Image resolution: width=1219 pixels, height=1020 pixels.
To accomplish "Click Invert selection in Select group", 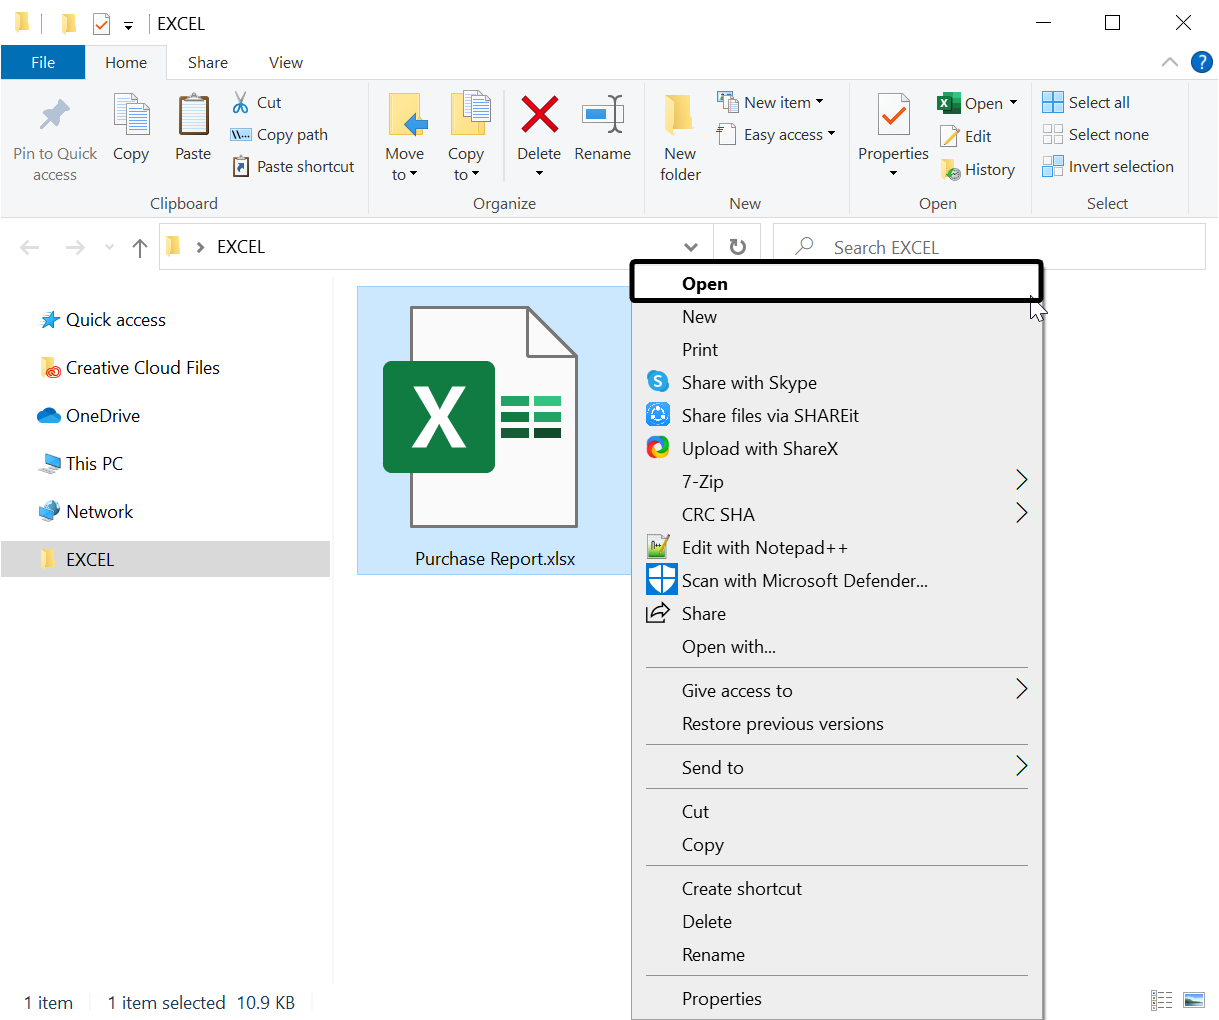I will coord(1108,167).
